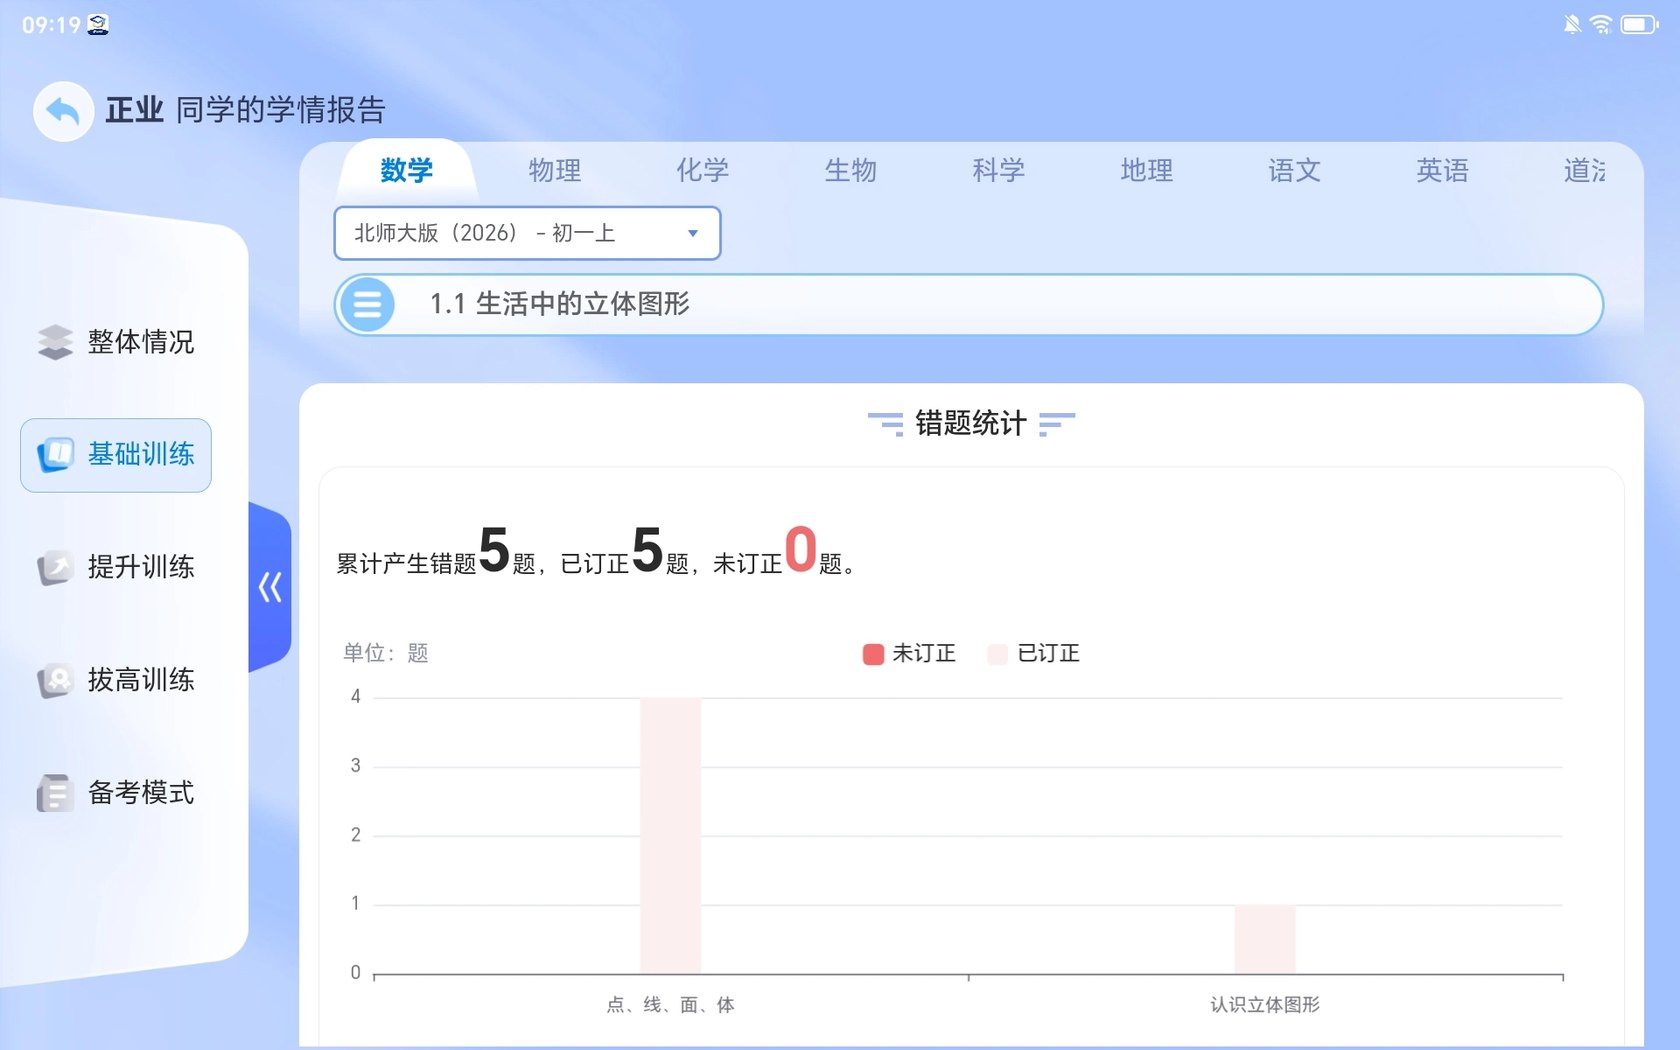Switch to the 地理 tab
The height and width of the screenshot is (1050, 1680).
[1147, 171]
